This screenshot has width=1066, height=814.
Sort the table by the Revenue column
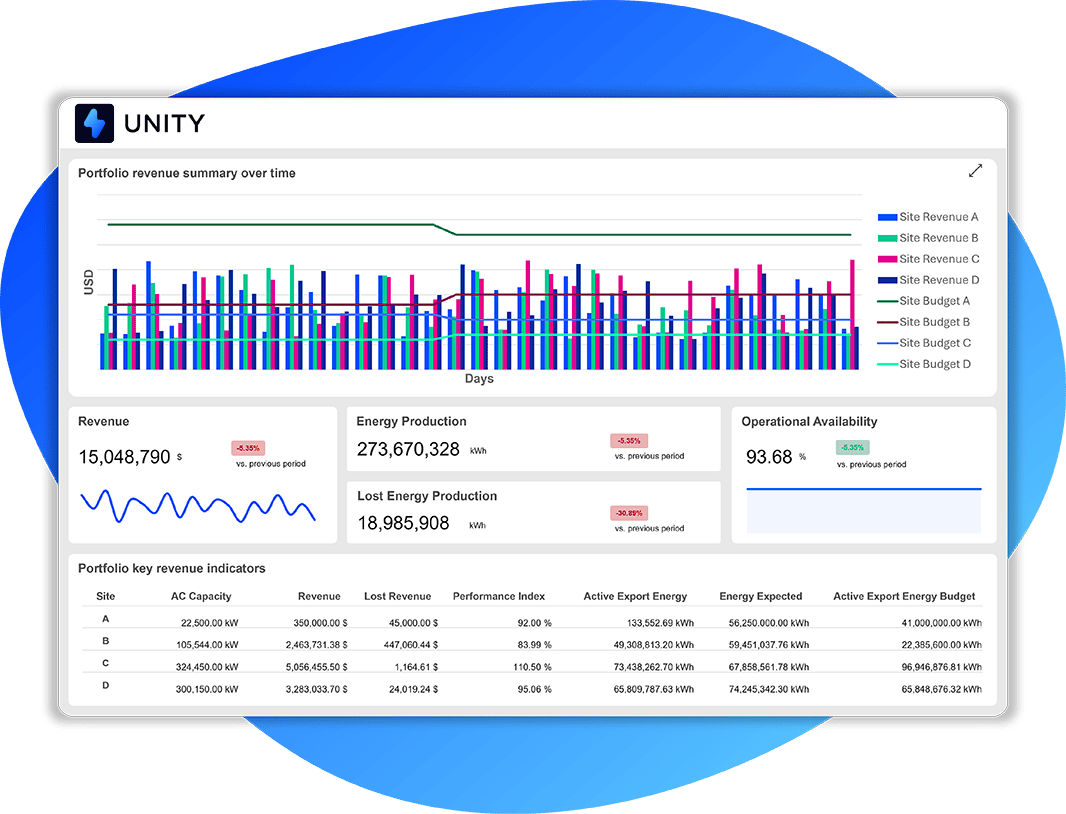[x=319, y=595]
